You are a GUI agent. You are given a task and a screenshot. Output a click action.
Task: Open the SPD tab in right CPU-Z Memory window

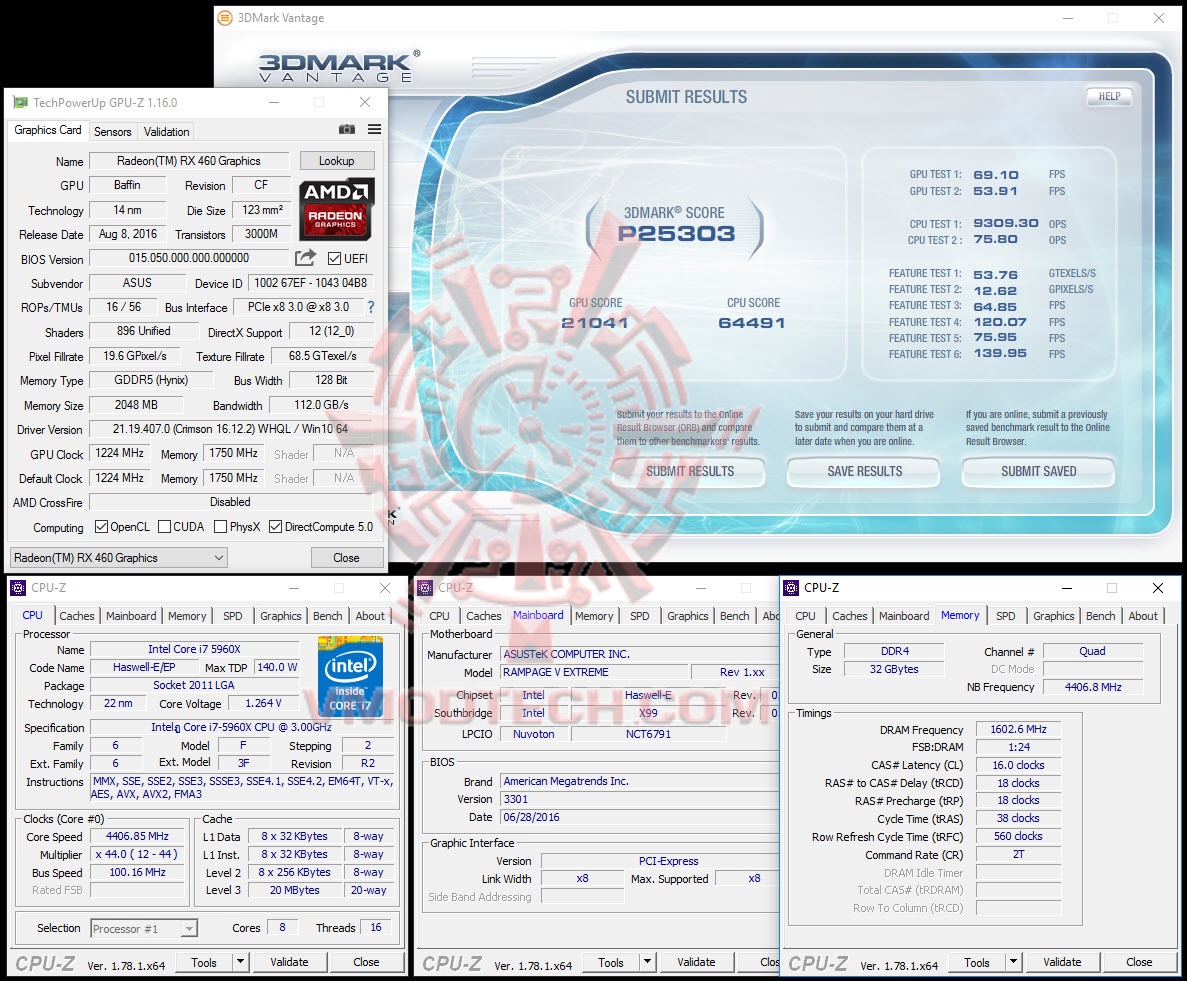point(1005,616)
